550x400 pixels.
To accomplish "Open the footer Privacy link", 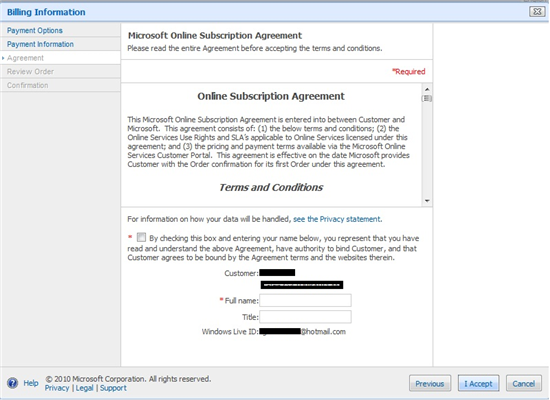I will (x=57, y=388).
